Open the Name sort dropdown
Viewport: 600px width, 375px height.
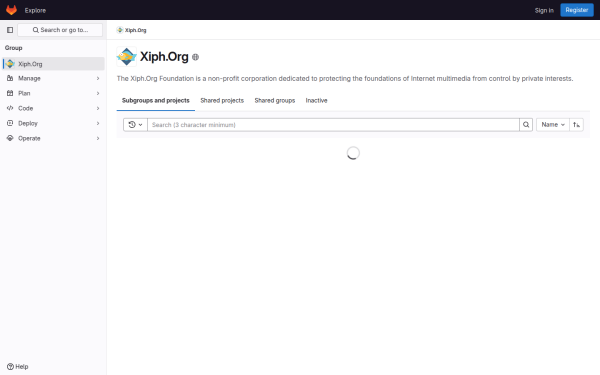[553, 125]
